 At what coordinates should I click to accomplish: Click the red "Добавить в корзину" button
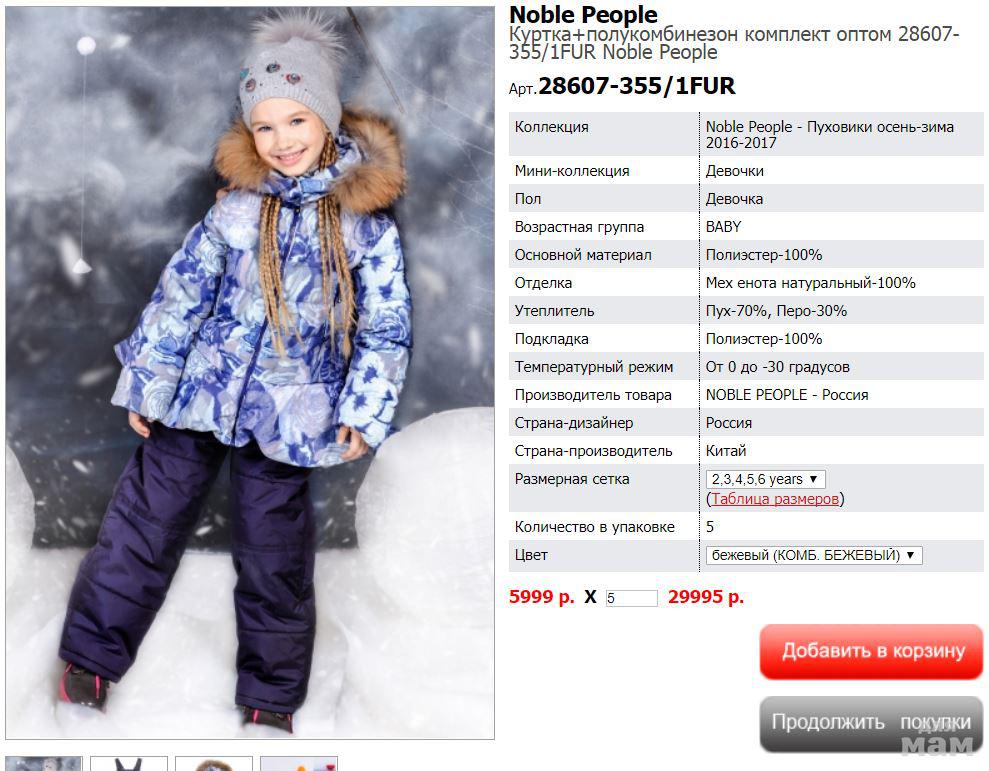coord(872,652)
